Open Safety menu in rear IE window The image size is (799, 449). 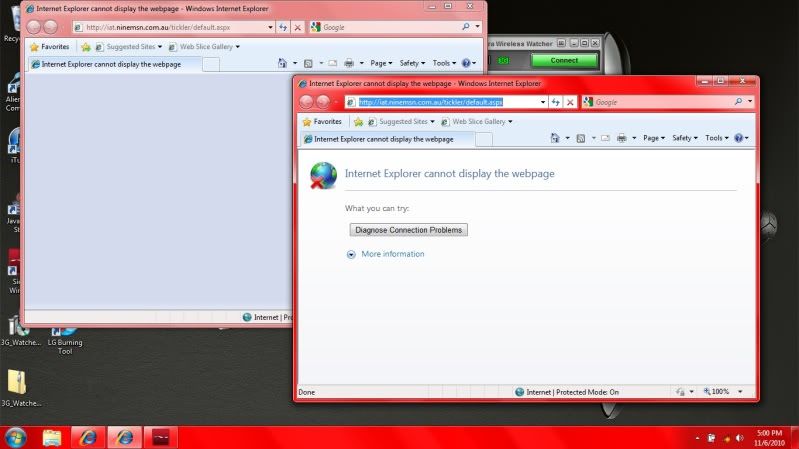point(412,63)
